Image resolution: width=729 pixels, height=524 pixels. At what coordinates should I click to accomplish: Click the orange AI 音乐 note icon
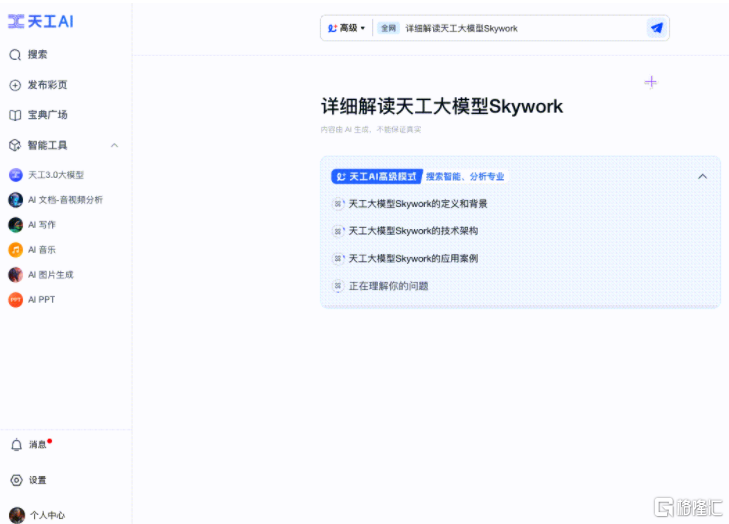click(15, 250)
